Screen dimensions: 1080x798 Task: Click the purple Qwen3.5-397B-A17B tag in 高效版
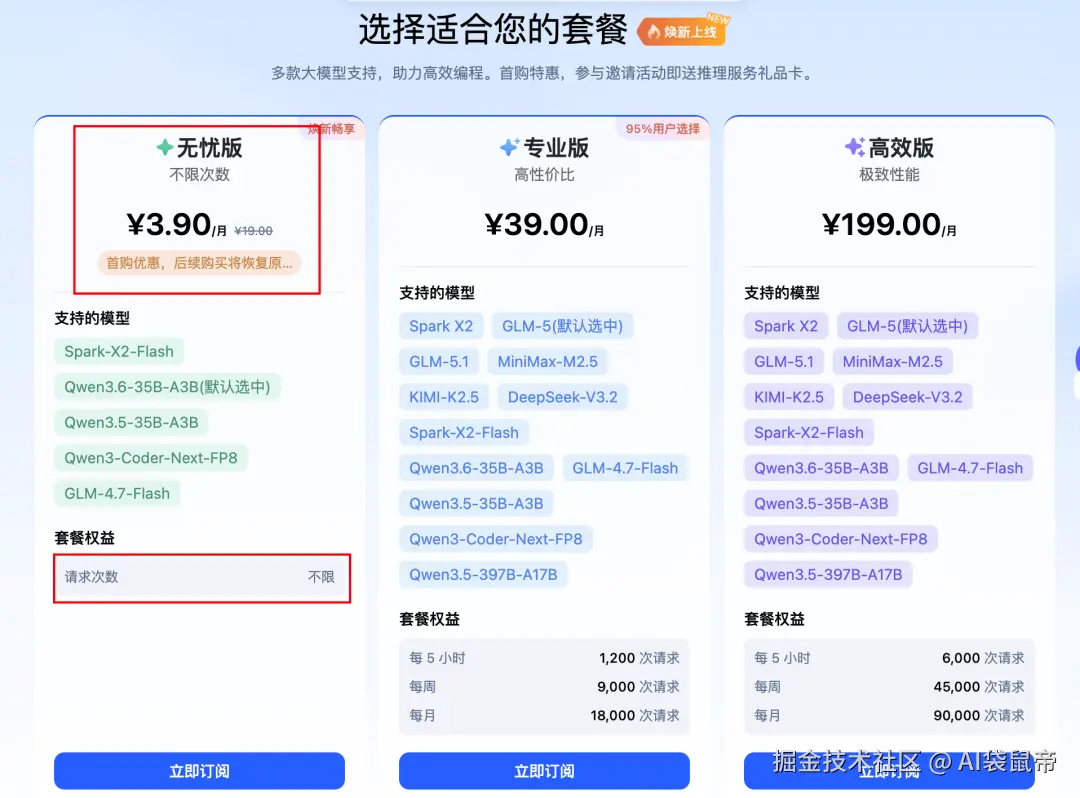(x=828, y=575)
